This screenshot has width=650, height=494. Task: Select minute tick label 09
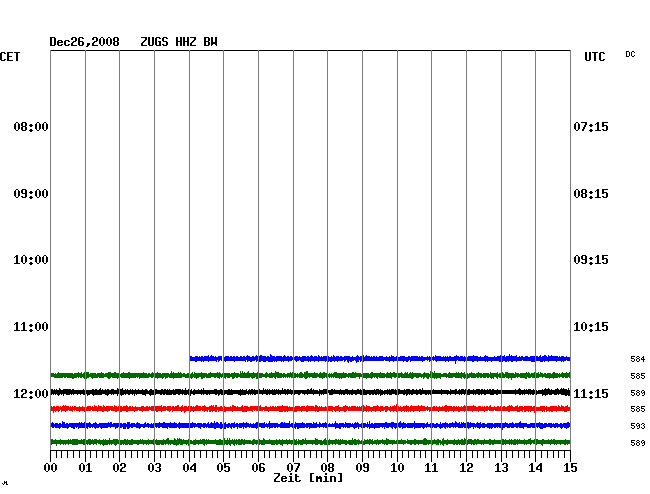(362, 468)
